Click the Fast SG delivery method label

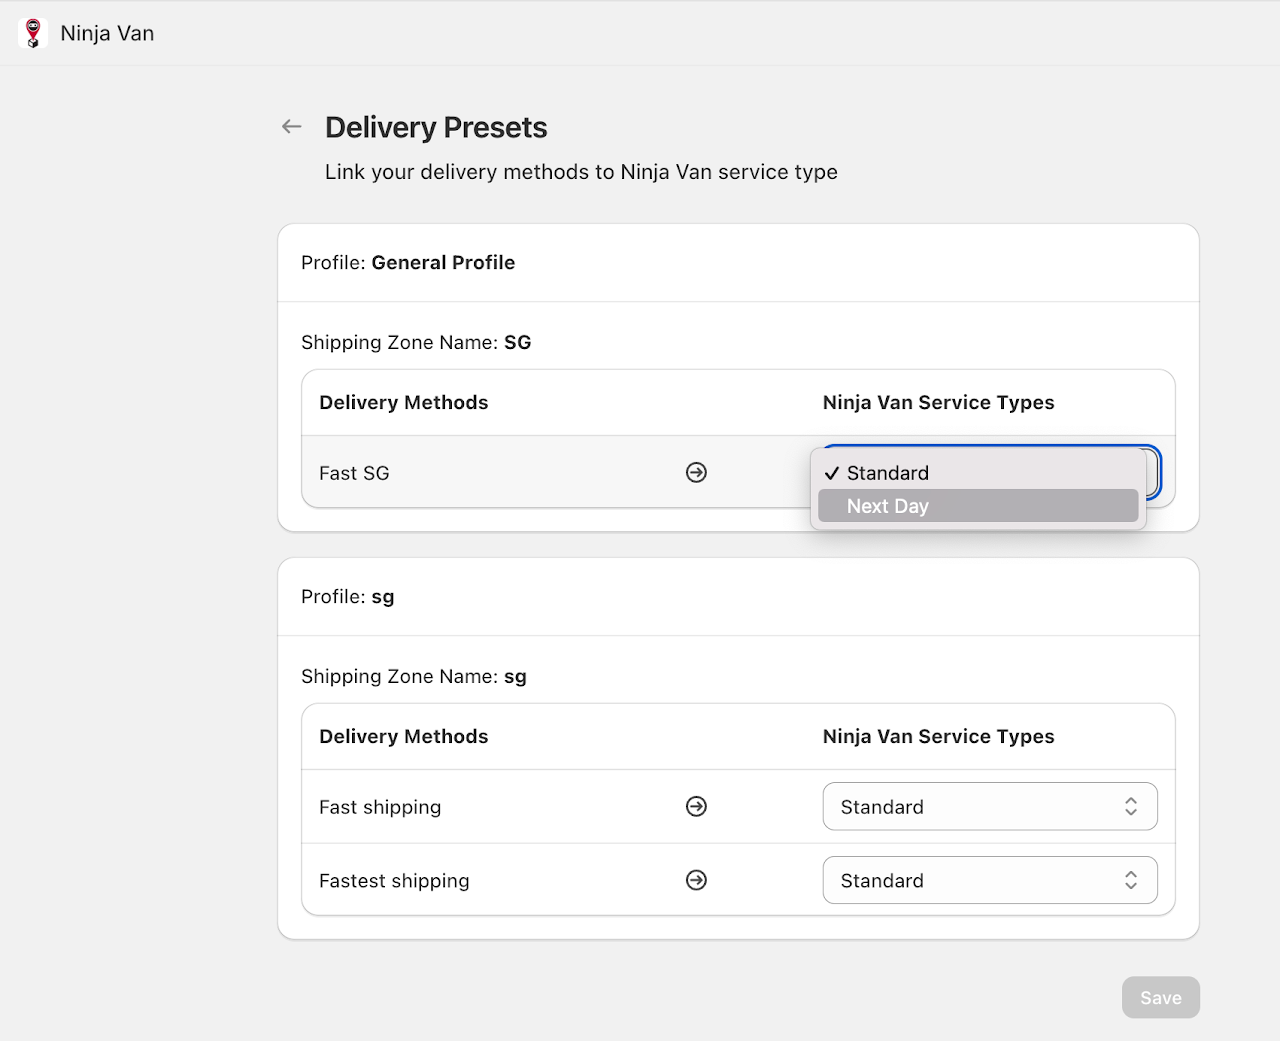coord(354,474)
